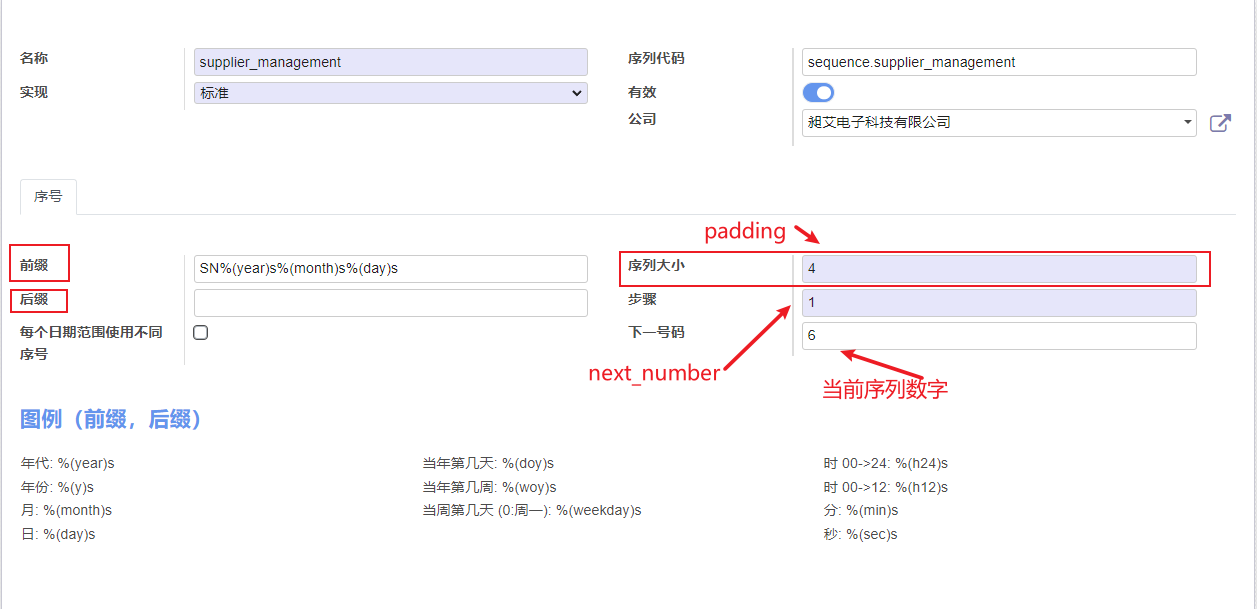Select the 前缀 prefix input with SN%(year)s pattern
Screen dimensions: 1257x609
click(390, 268)
